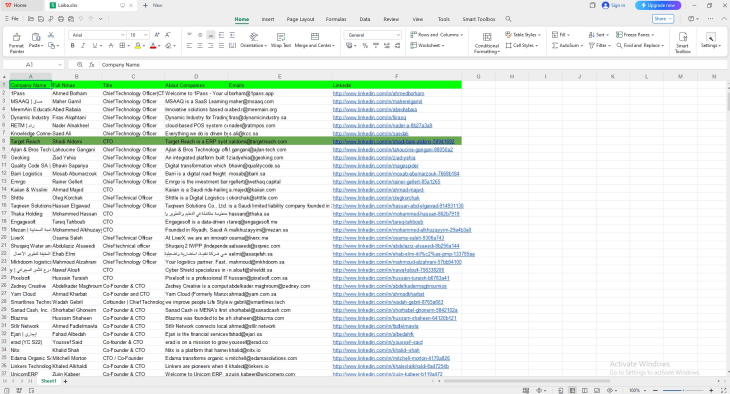The image size is (730, 394).
Task: Align cell text to the left
Action: tap(189, 46)
